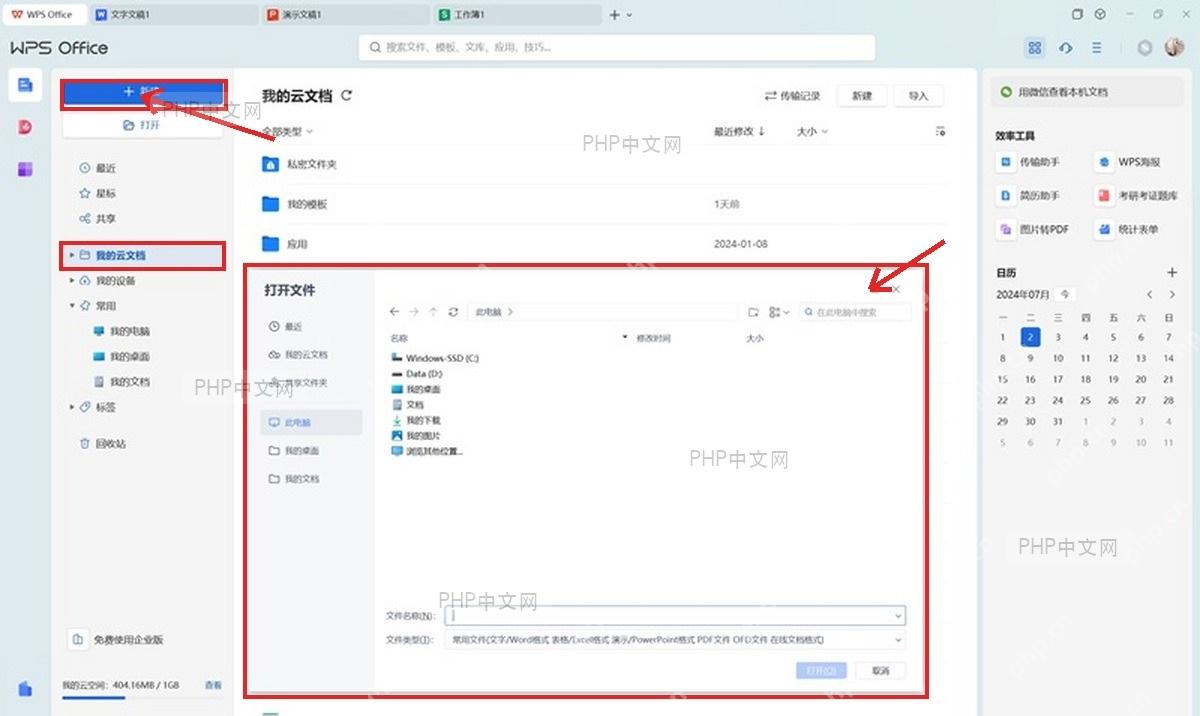Switch to the WPS Office home tab
Viewport: 1200px width, 716px height.
click(x=44, y=15)
